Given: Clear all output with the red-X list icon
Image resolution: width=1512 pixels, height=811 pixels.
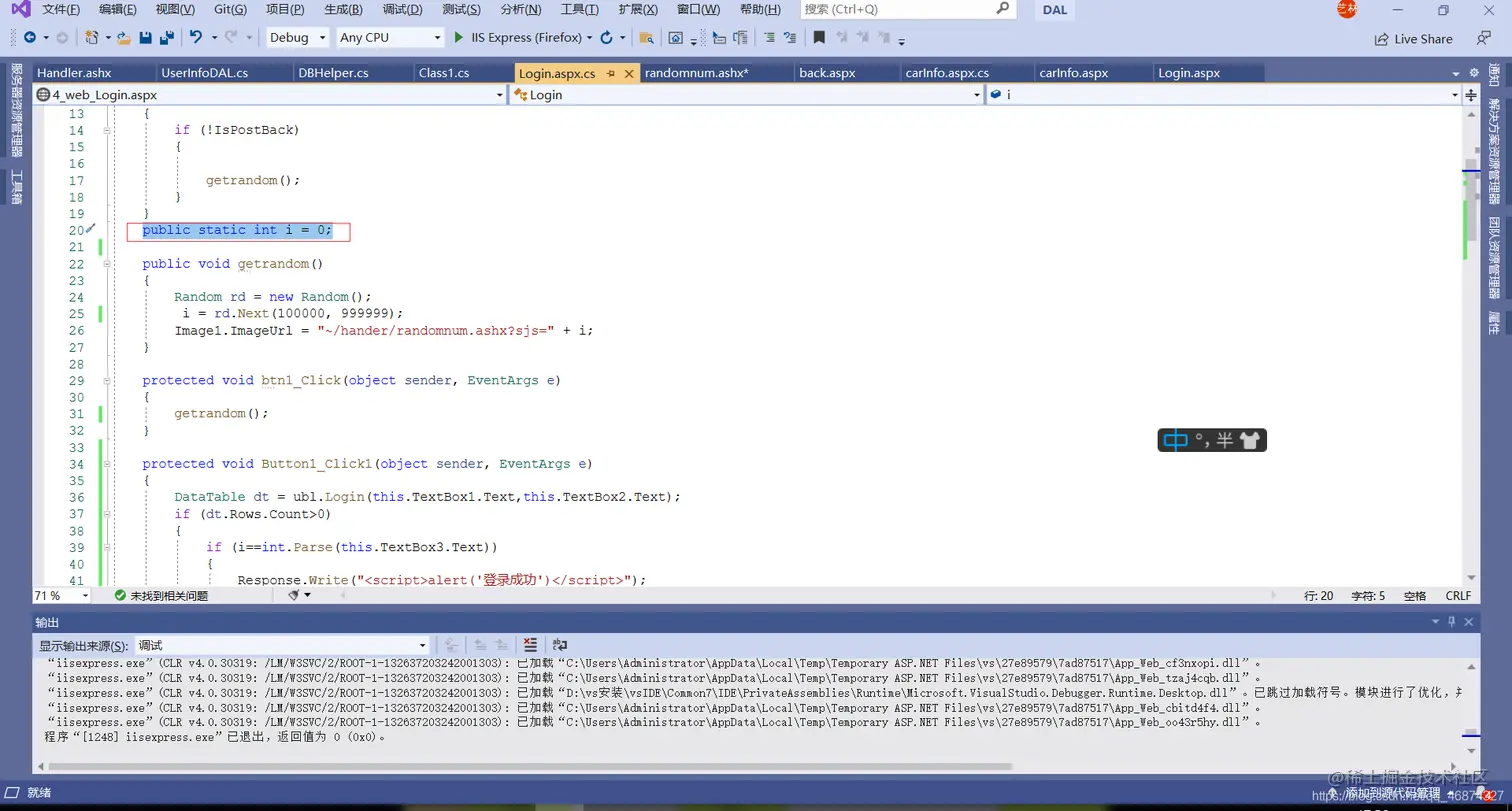Looking at the screenshot, I should coord(531,645).
